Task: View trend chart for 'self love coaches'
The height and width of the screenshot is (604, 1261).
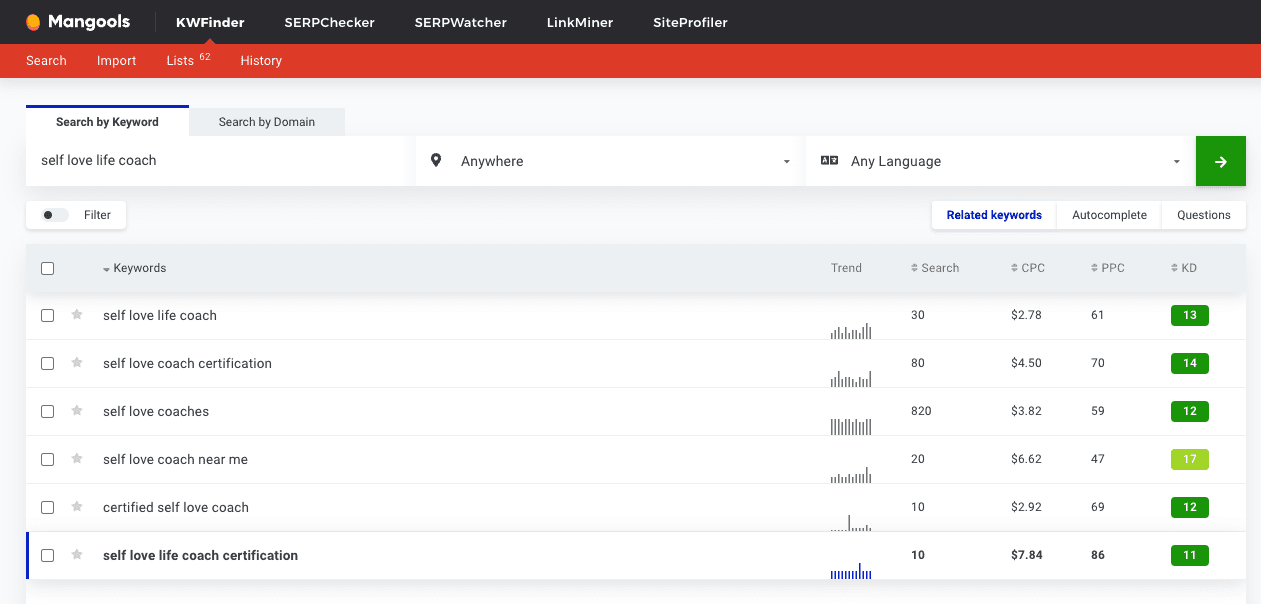Action: point(851,426)
